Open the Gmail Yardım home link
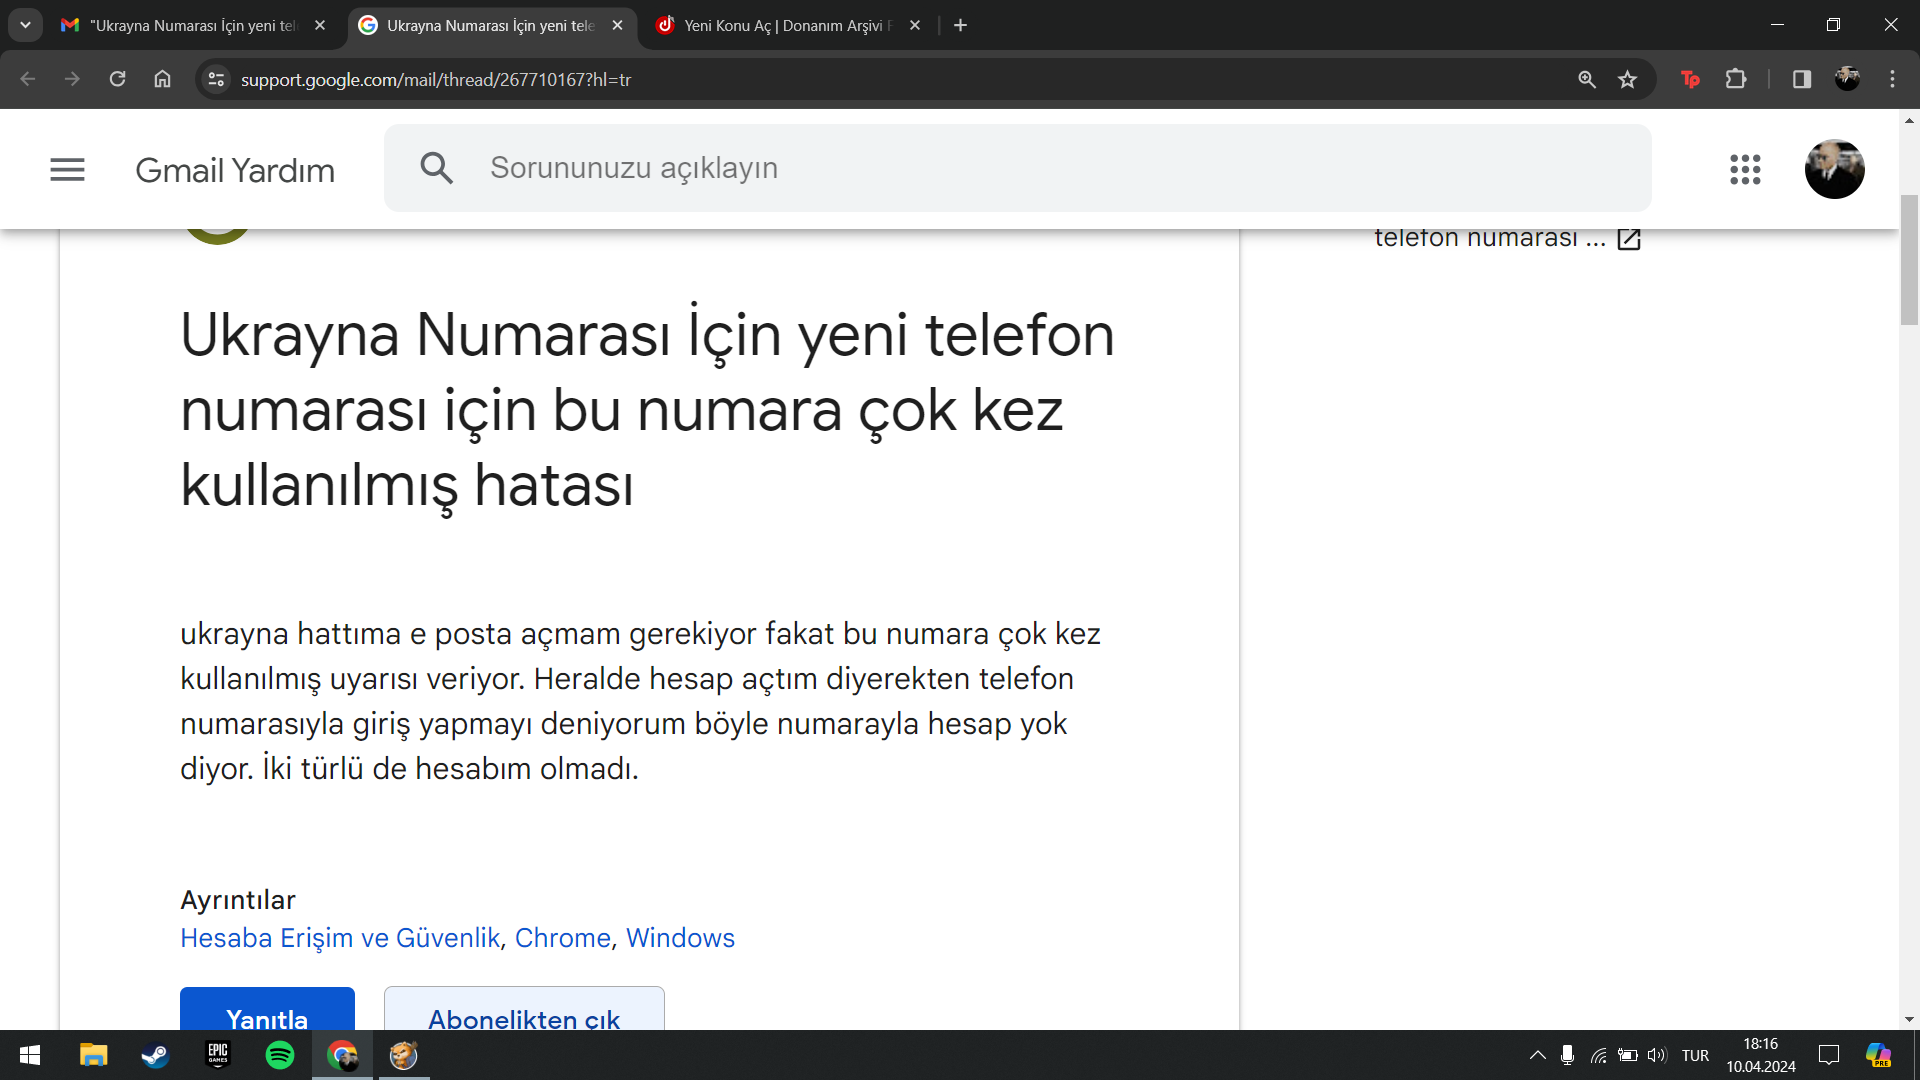 [x=235, y=170]
